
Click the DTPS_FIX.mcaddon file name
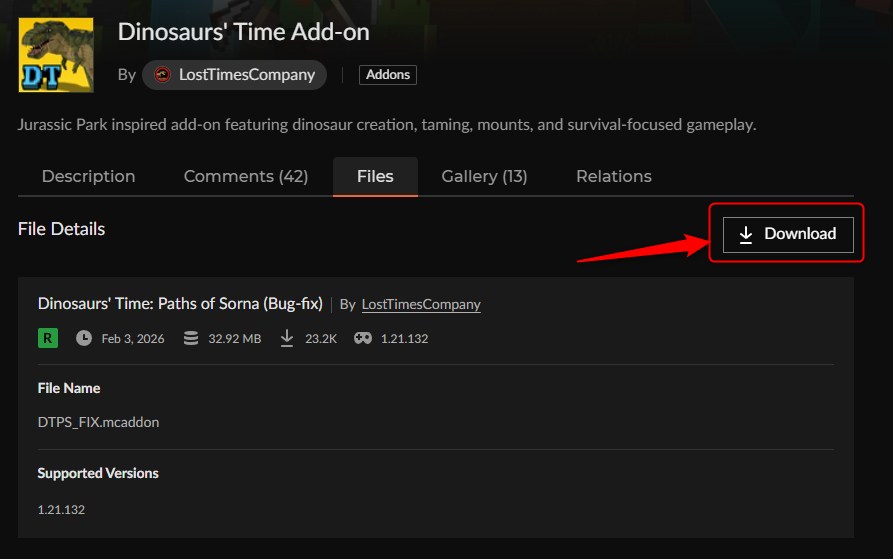(x=98, y=422)
